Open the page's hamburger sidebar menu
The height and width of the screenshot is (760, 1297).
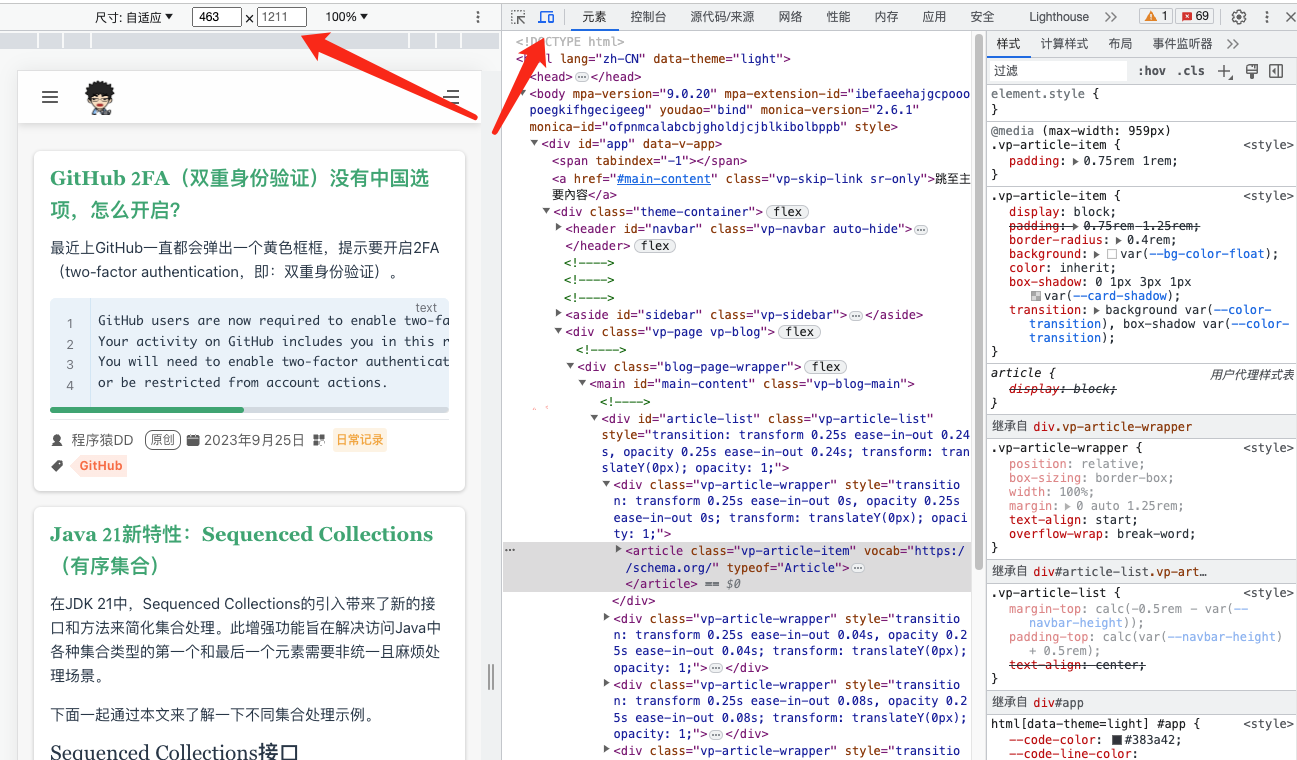point(50,97)
